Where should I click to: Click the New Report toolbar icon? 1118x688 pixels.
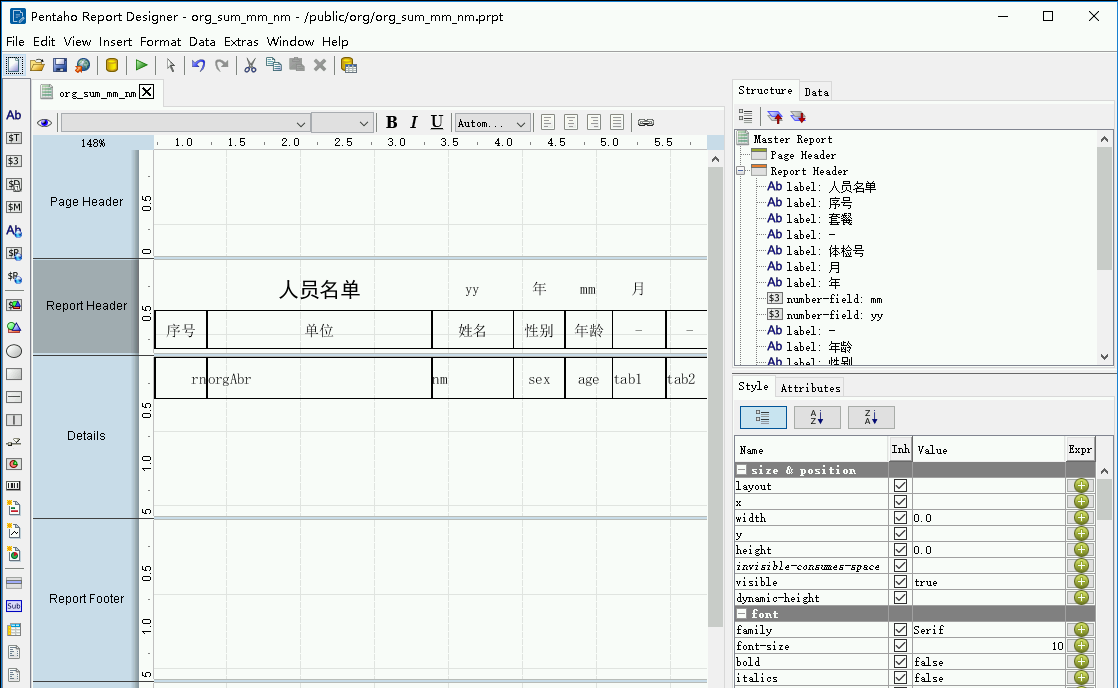14,66
